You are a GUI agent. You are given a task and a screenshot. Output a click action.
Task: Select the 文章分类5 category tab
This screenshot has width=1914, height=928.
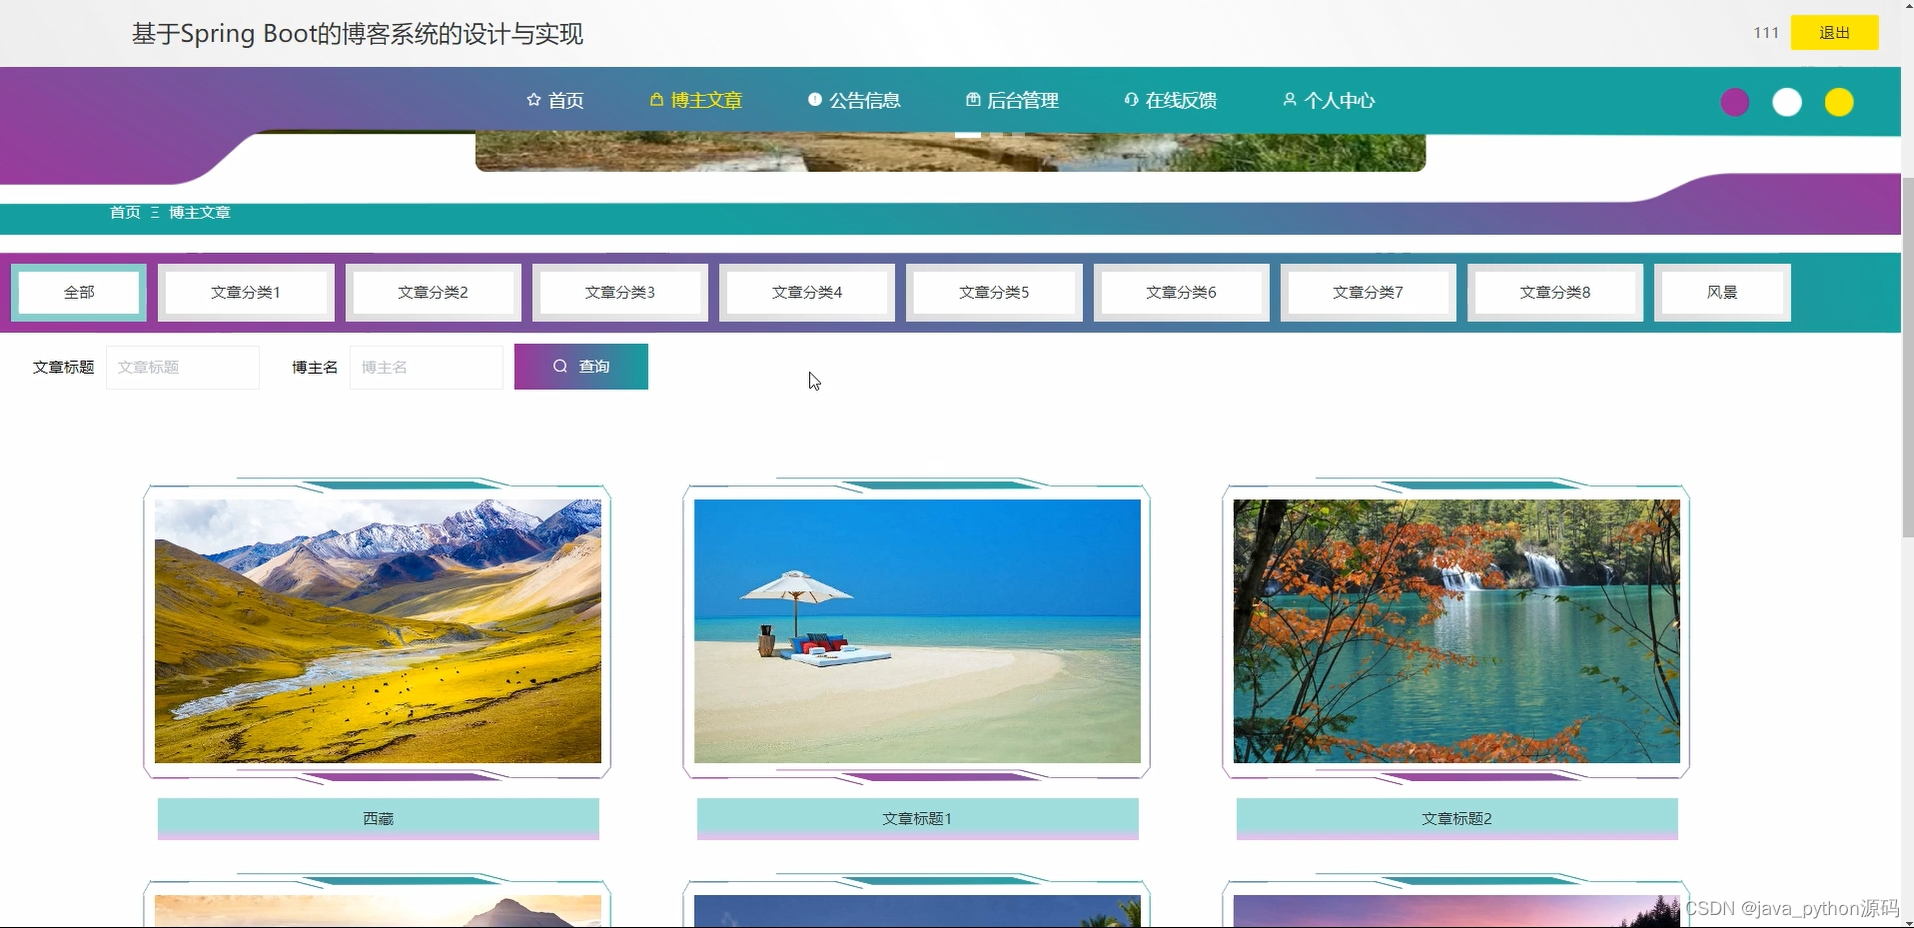point(994,292)
